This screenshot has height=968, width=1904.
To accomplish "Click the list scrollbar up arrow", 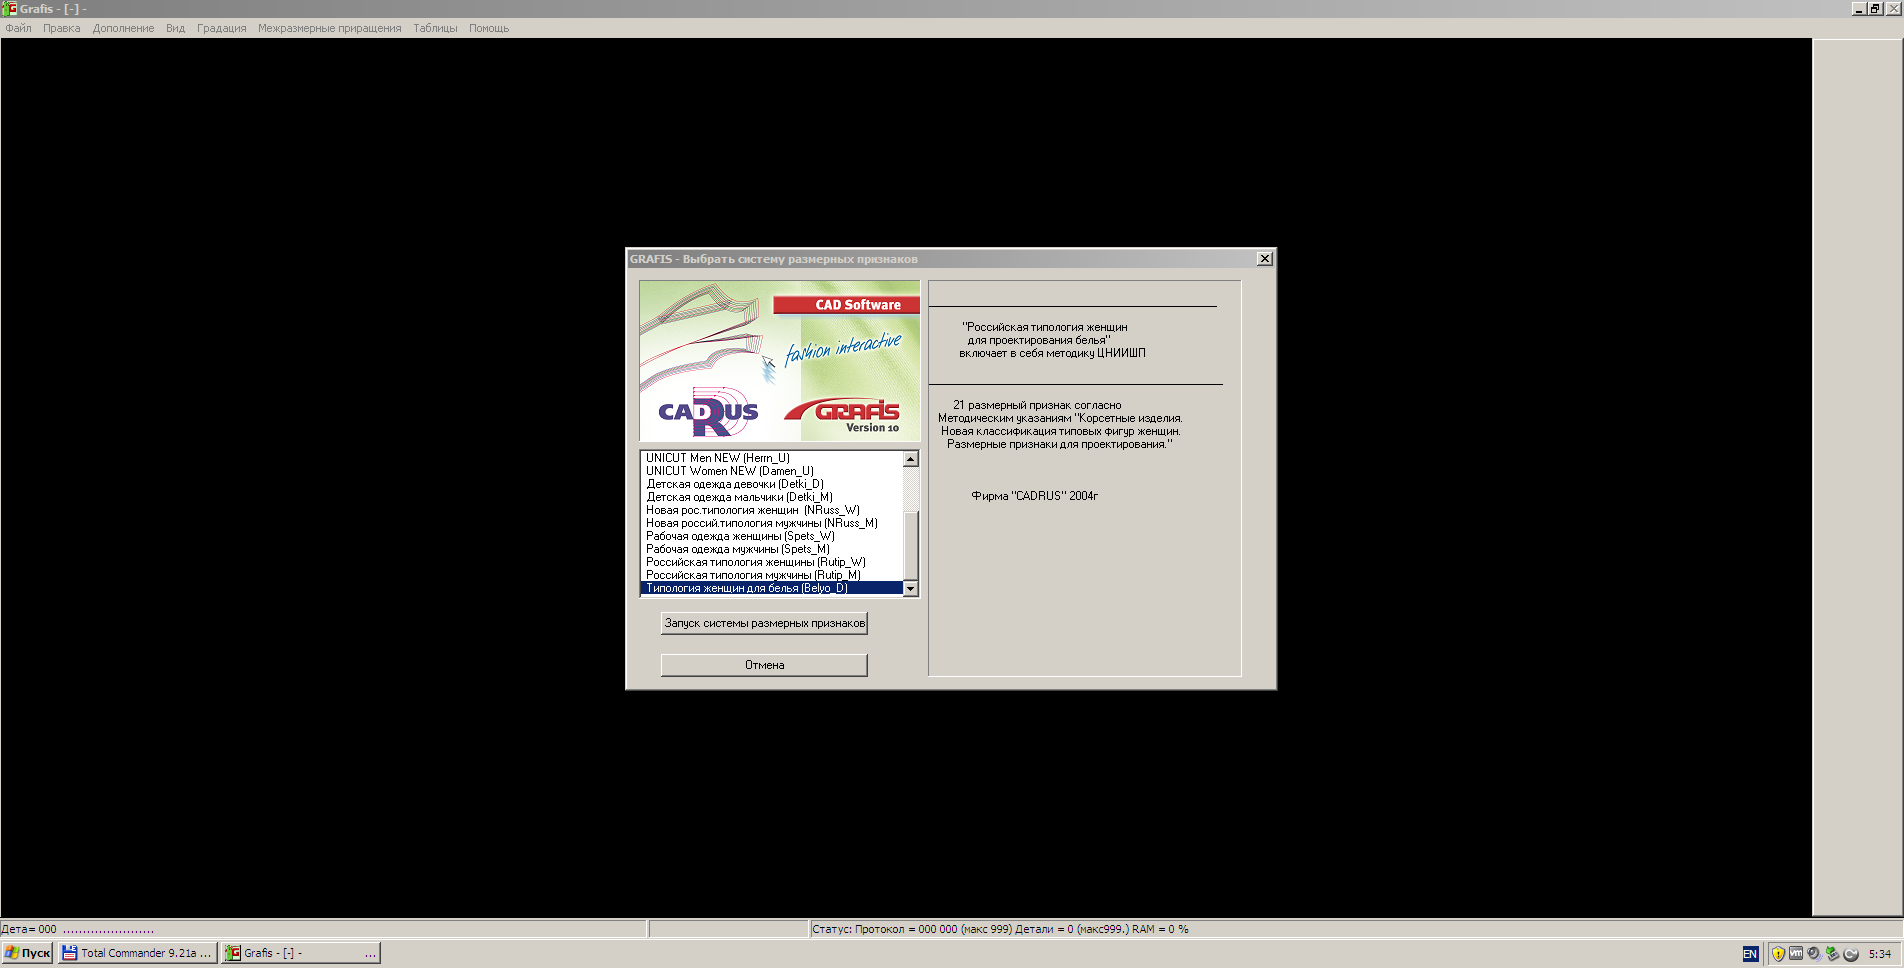I will (911, 459).
